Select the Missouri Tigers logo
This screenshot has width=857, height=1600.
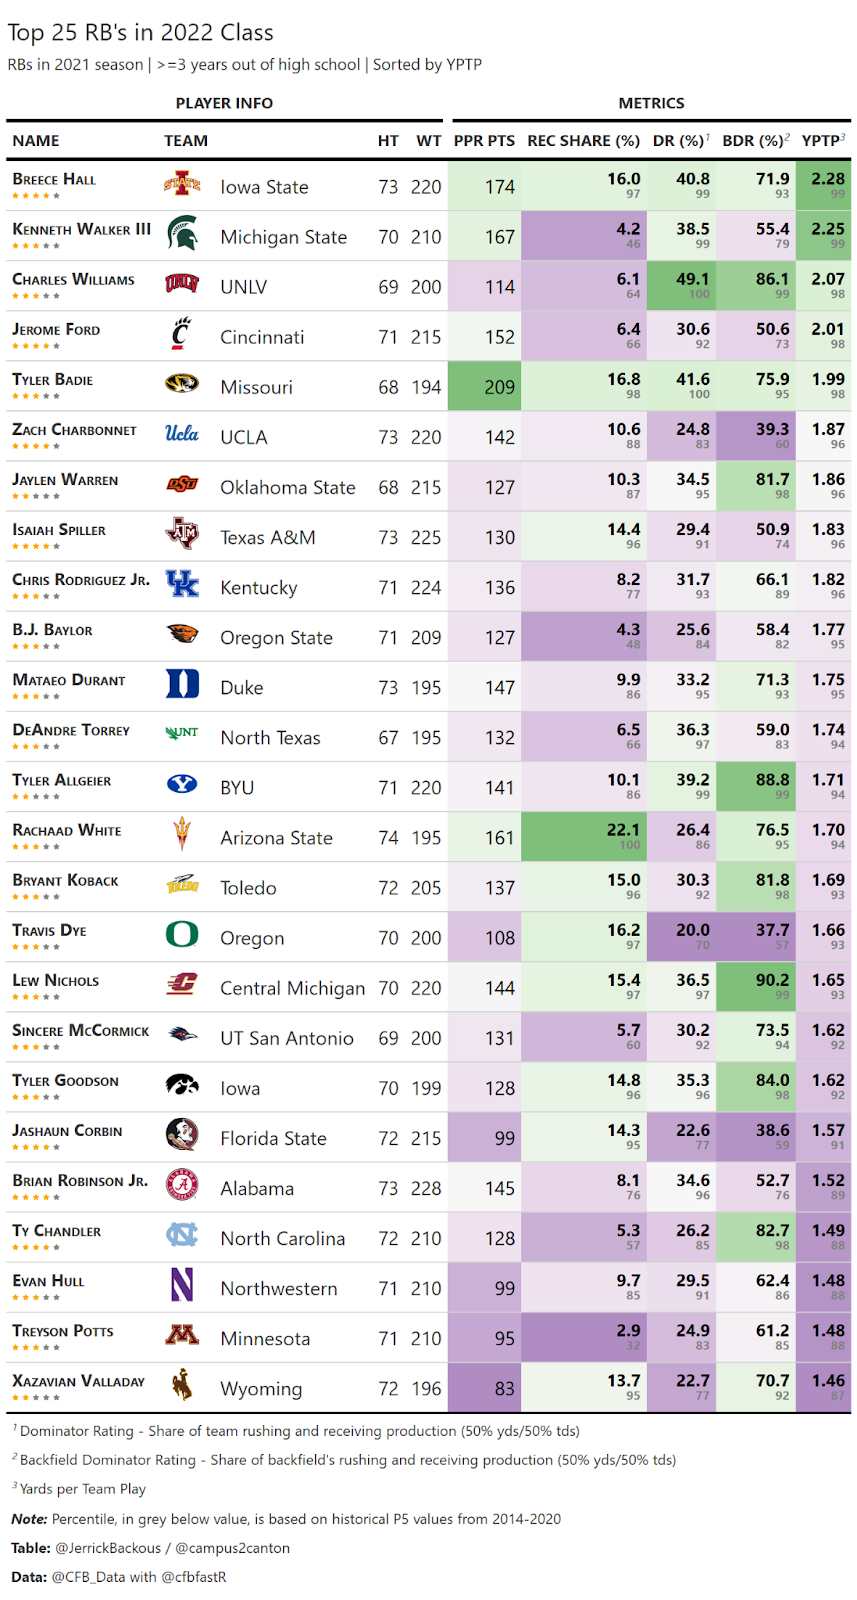182,384
